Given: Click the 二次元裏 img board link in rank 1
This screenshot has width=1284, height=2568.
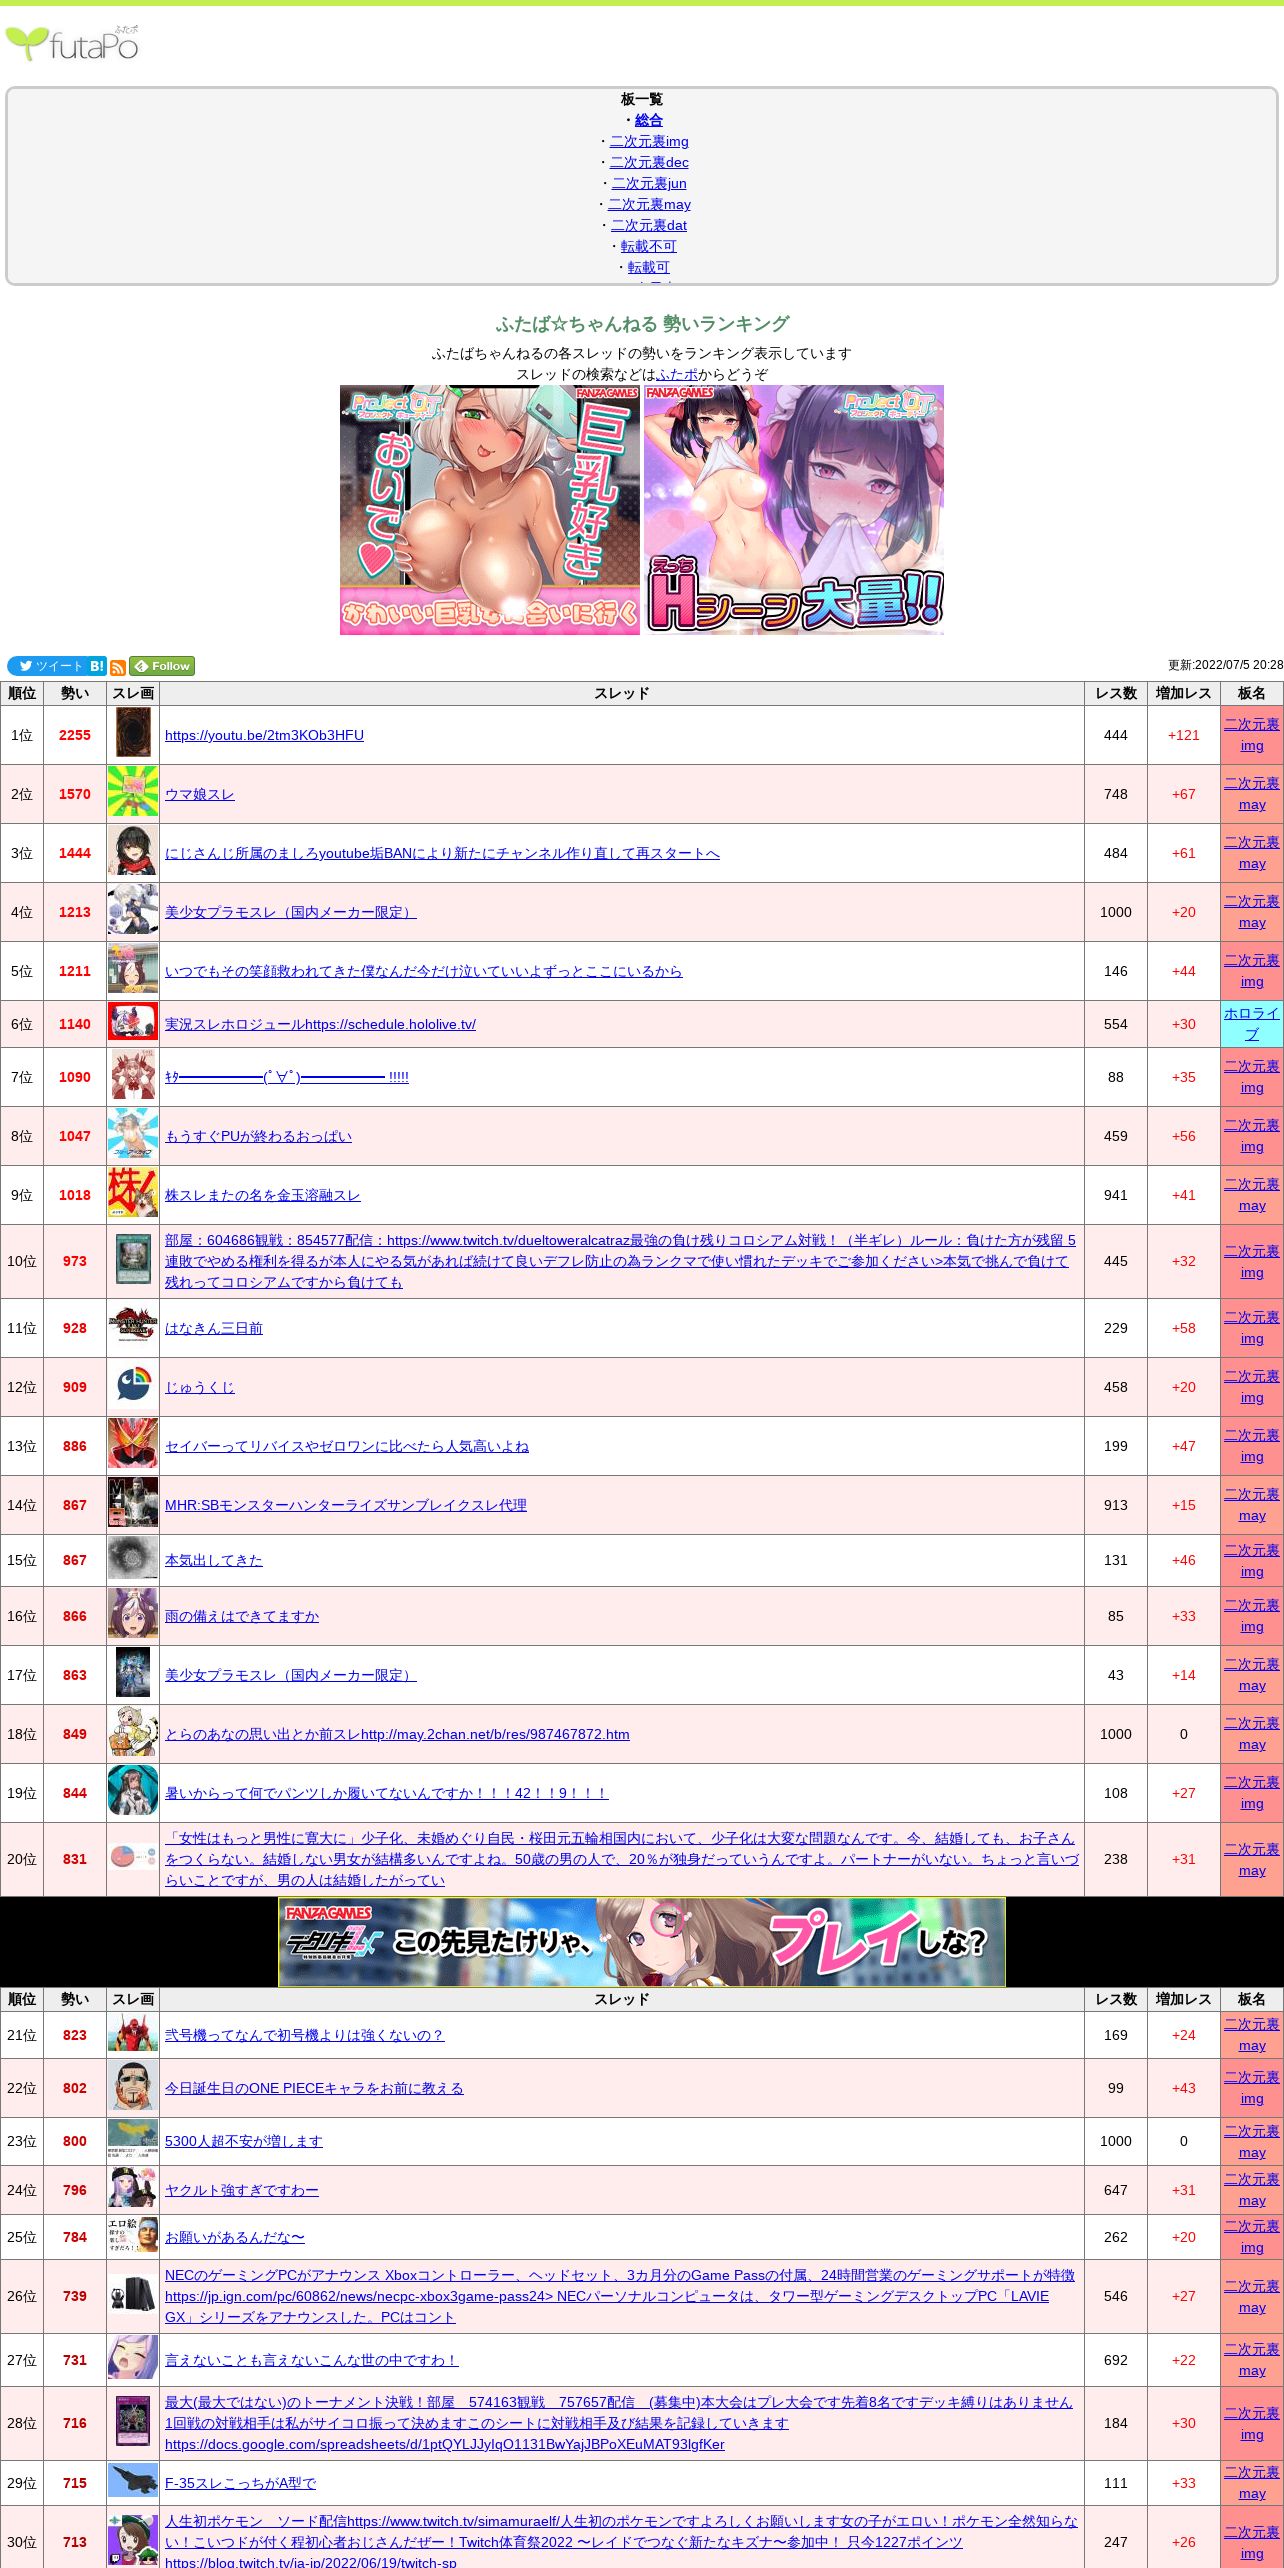Looking at the screenshot, I should tap(1252, 735).
